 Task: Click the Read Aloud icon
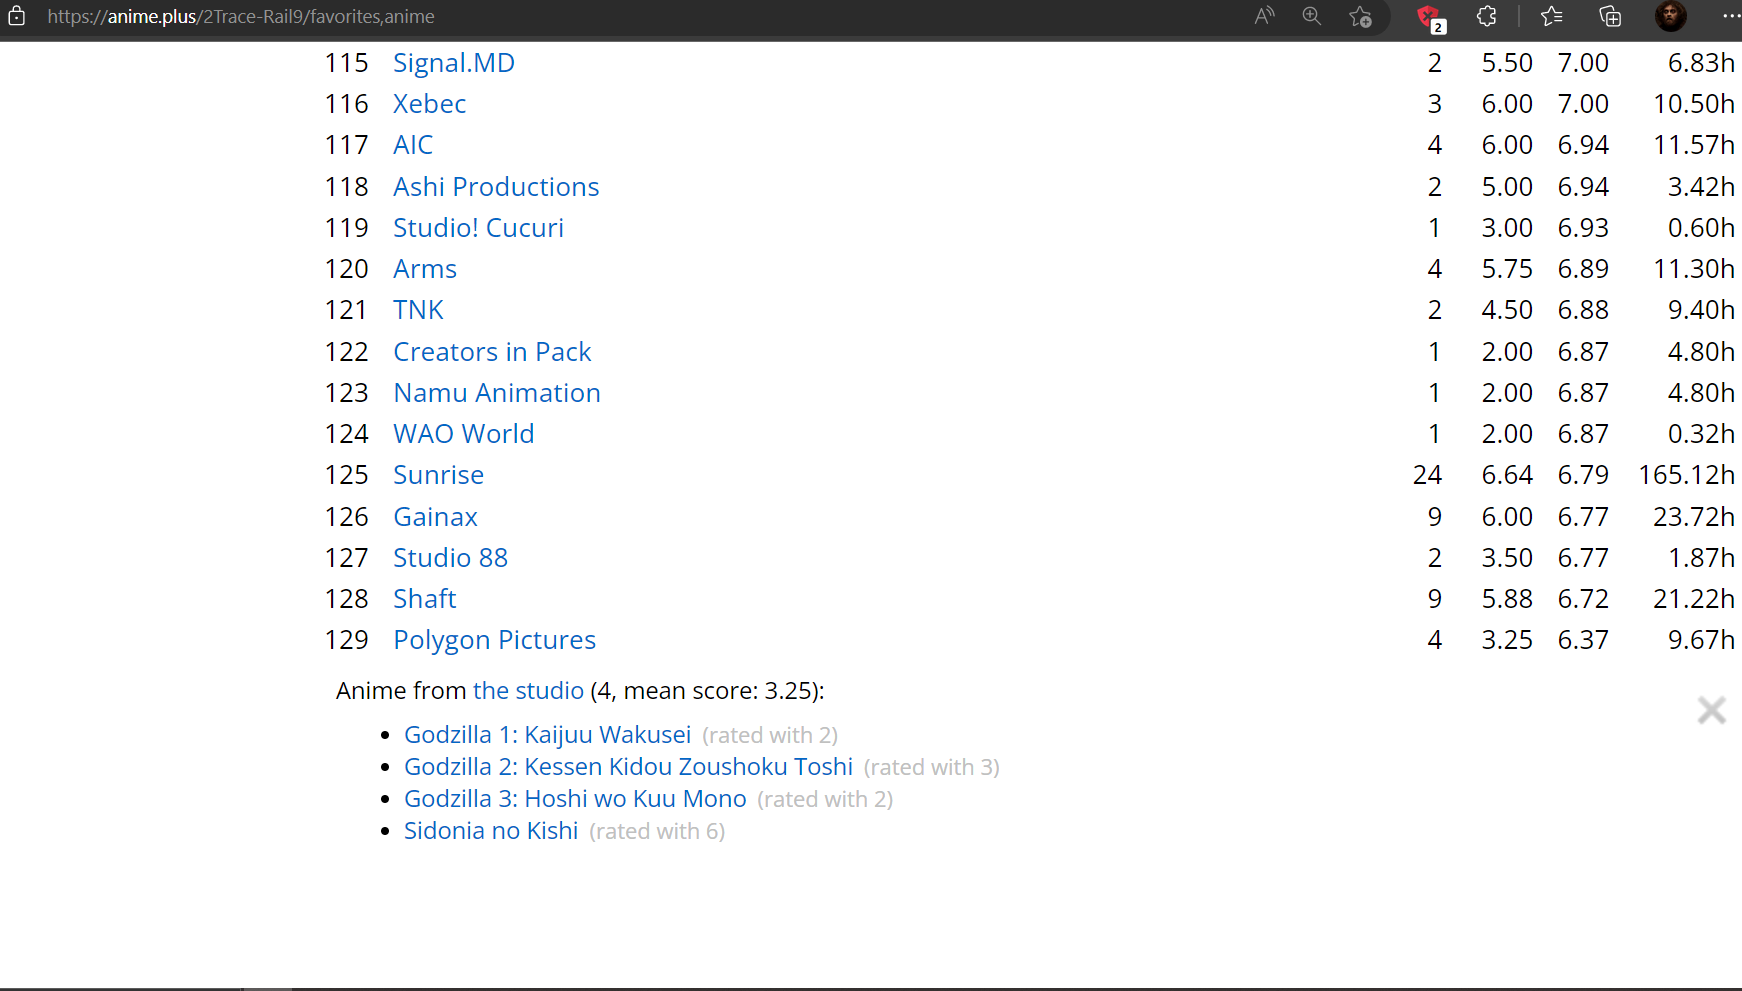(x=1265, y=16)
